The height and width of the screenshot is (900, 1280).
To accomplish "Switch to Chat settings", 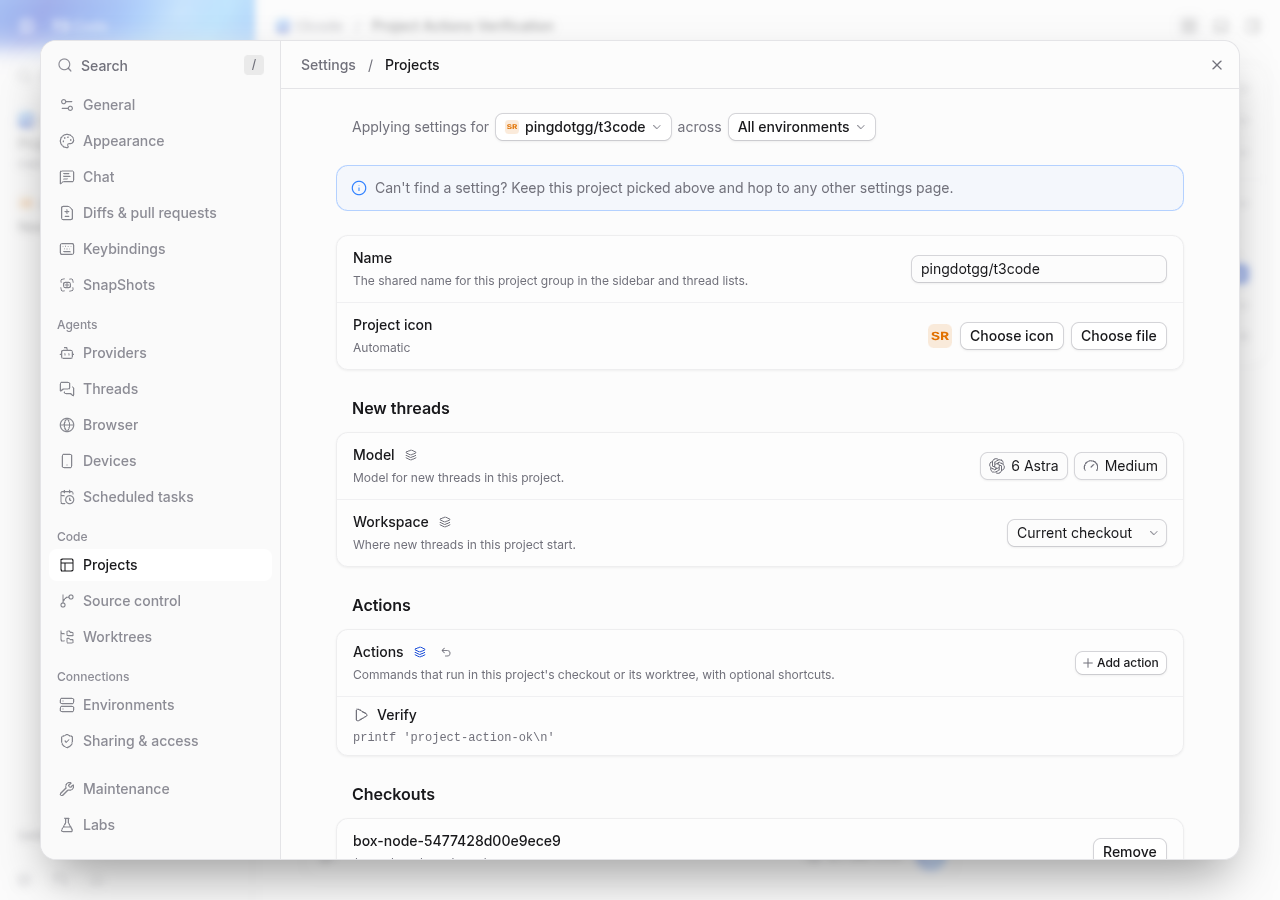I will point(160,177).
